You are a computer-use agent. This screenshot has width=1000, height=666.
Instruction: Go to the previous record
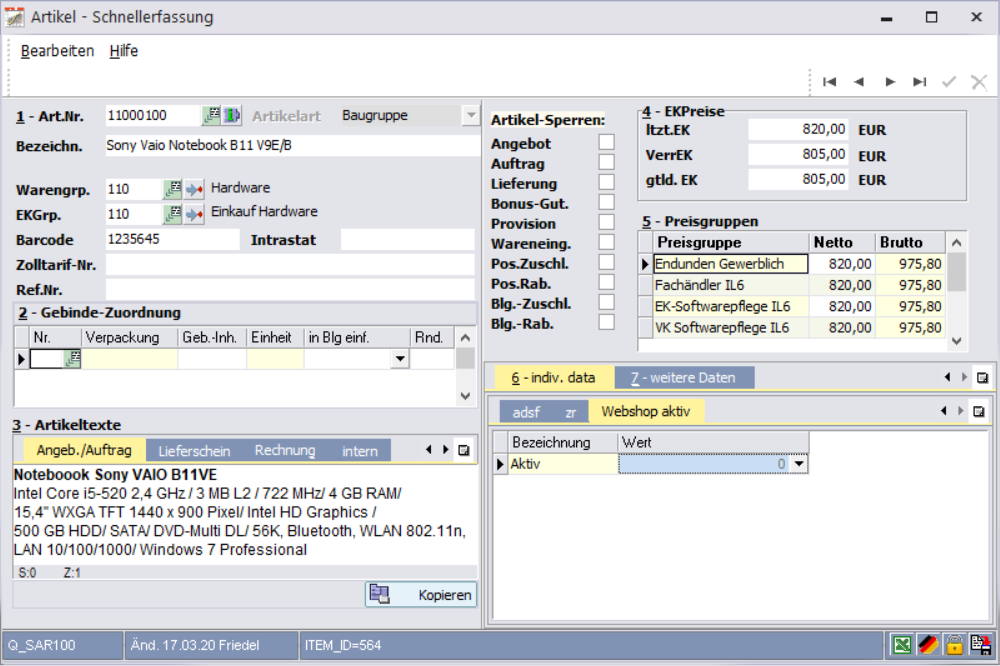click(x=859, y=82)
